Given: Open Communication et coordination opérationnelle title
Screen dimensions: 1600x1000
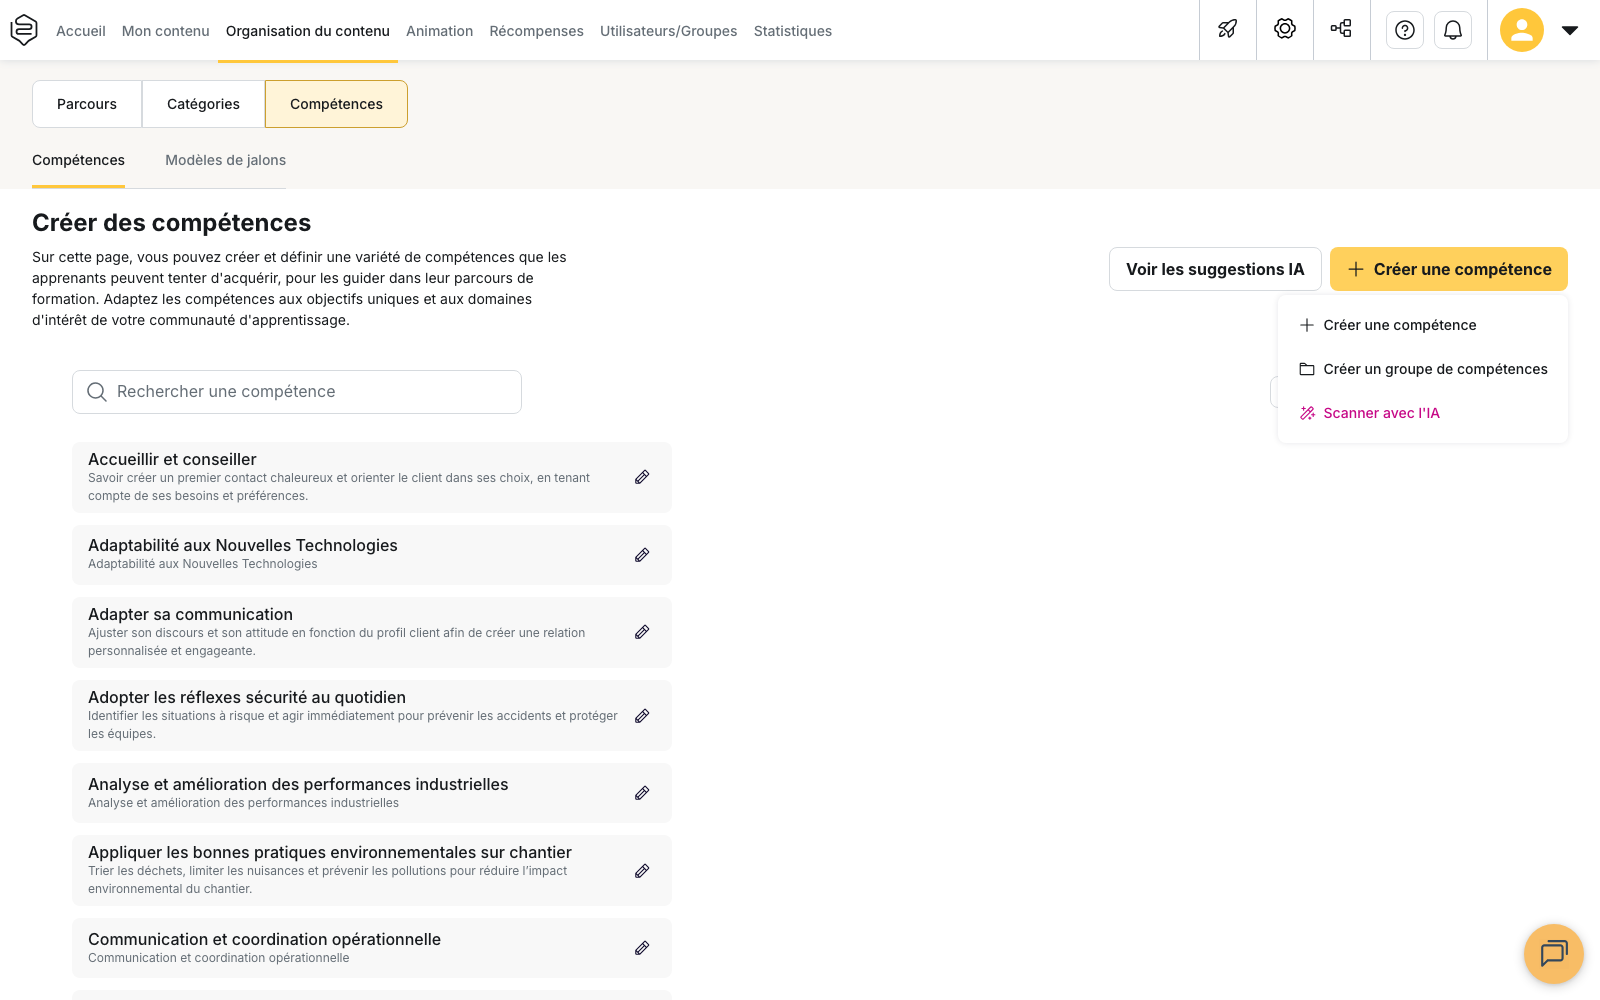Looking at the screenshot, I should (x=265, y=939).
